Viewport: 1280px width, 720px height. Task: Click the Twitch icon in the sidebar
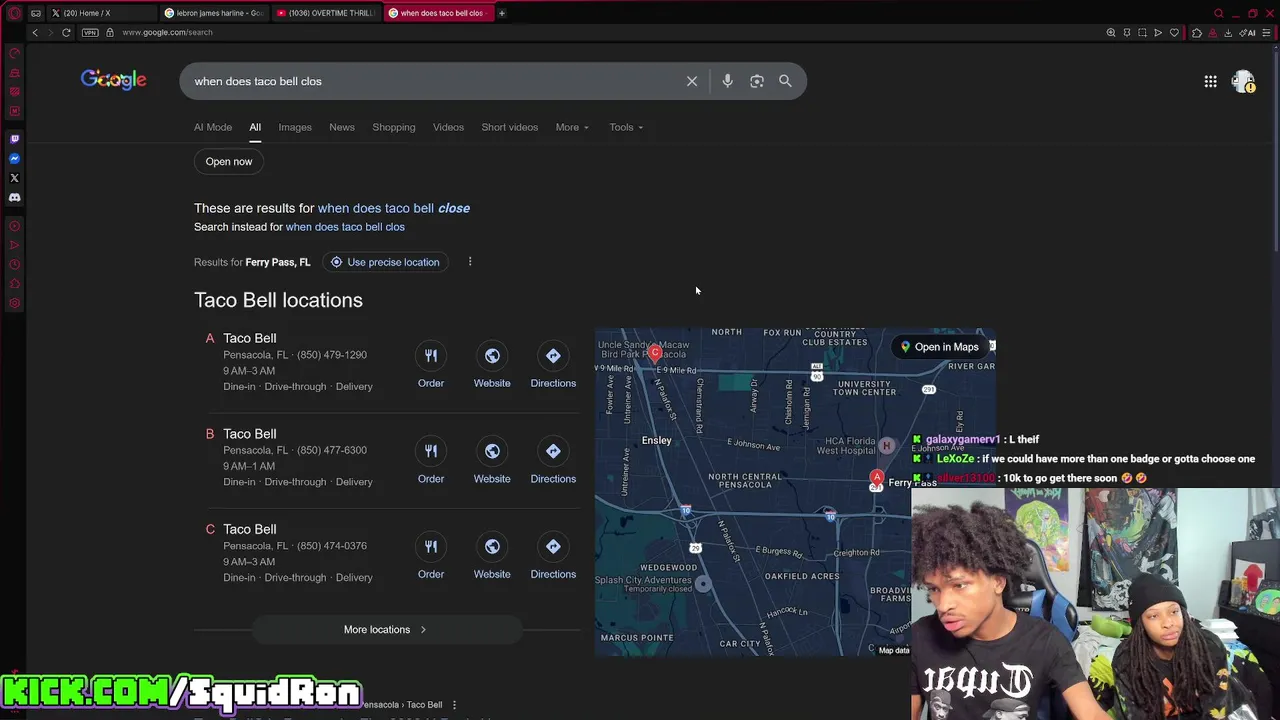click(14, 139)
